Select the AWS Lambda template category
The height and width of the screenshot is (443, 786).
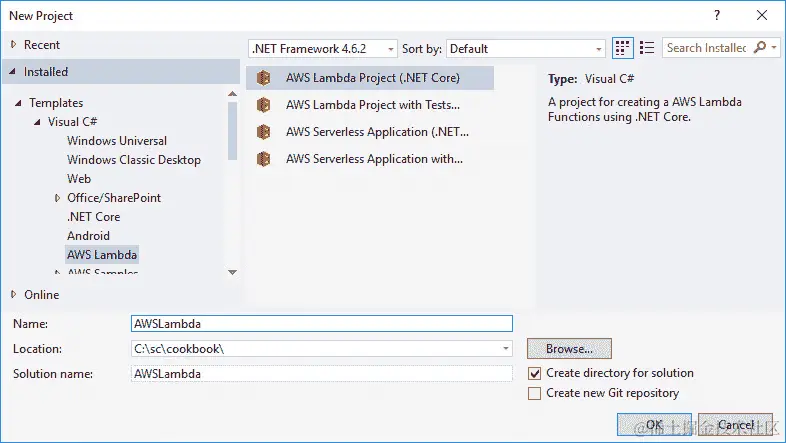(102, 255)
